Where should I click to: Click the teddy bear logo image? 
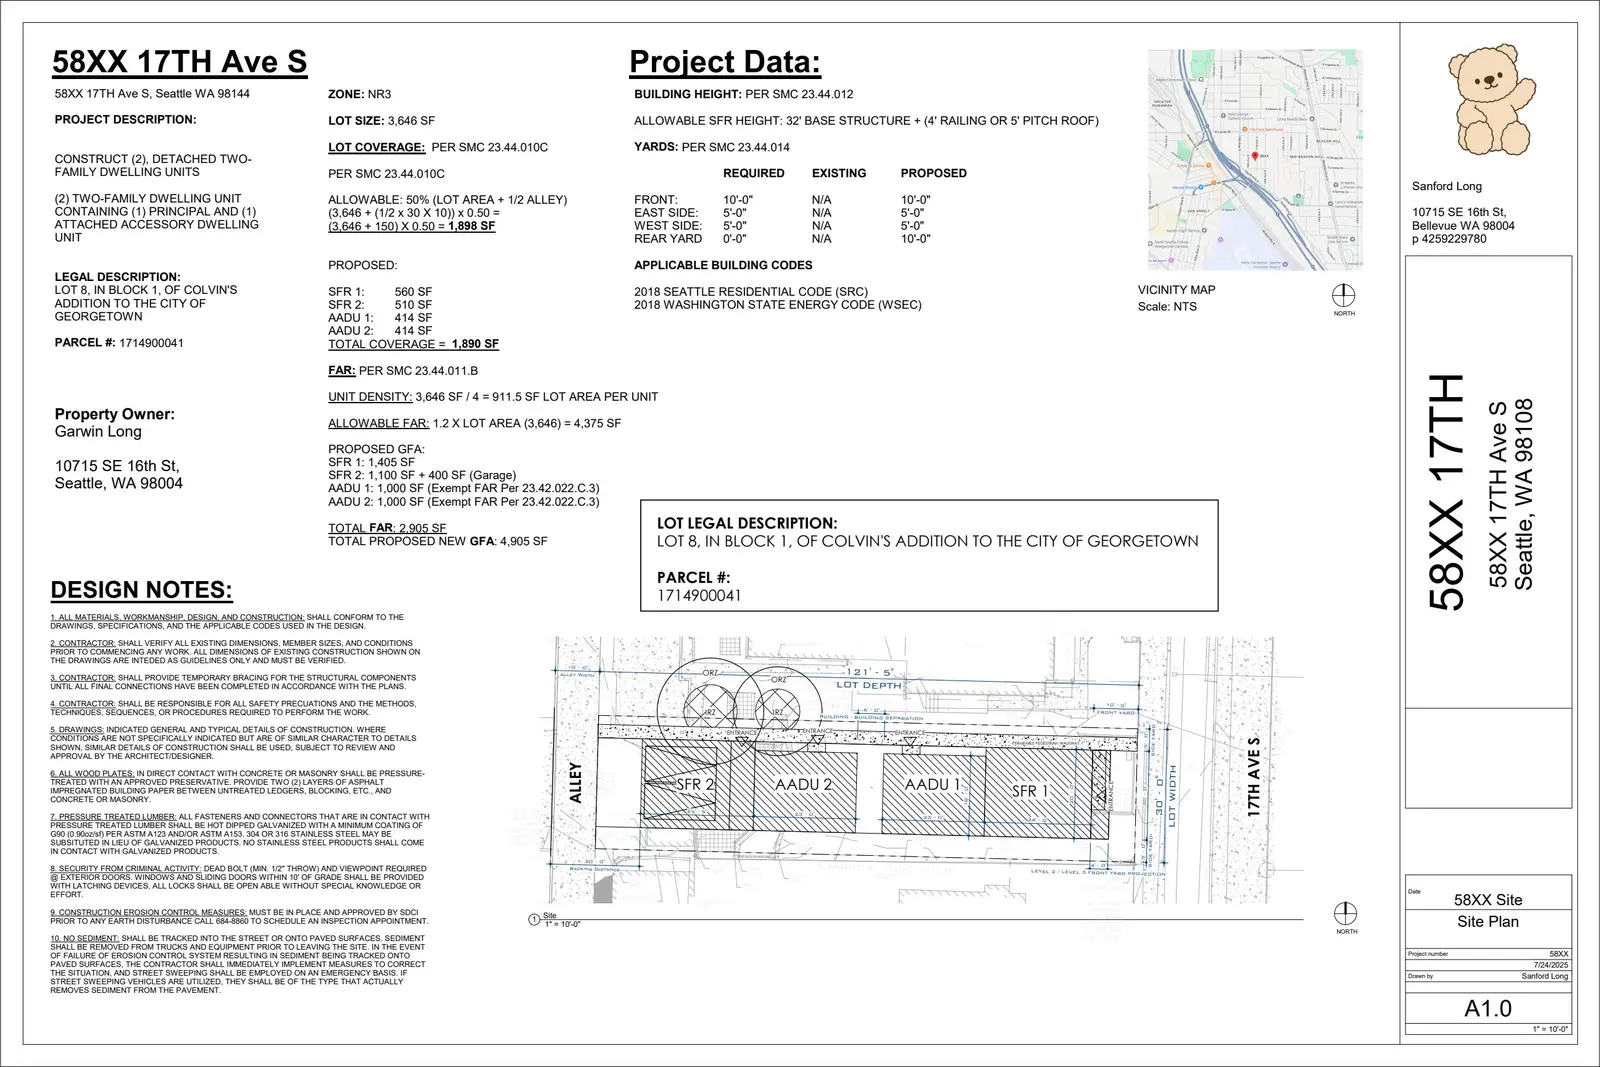1492,99
